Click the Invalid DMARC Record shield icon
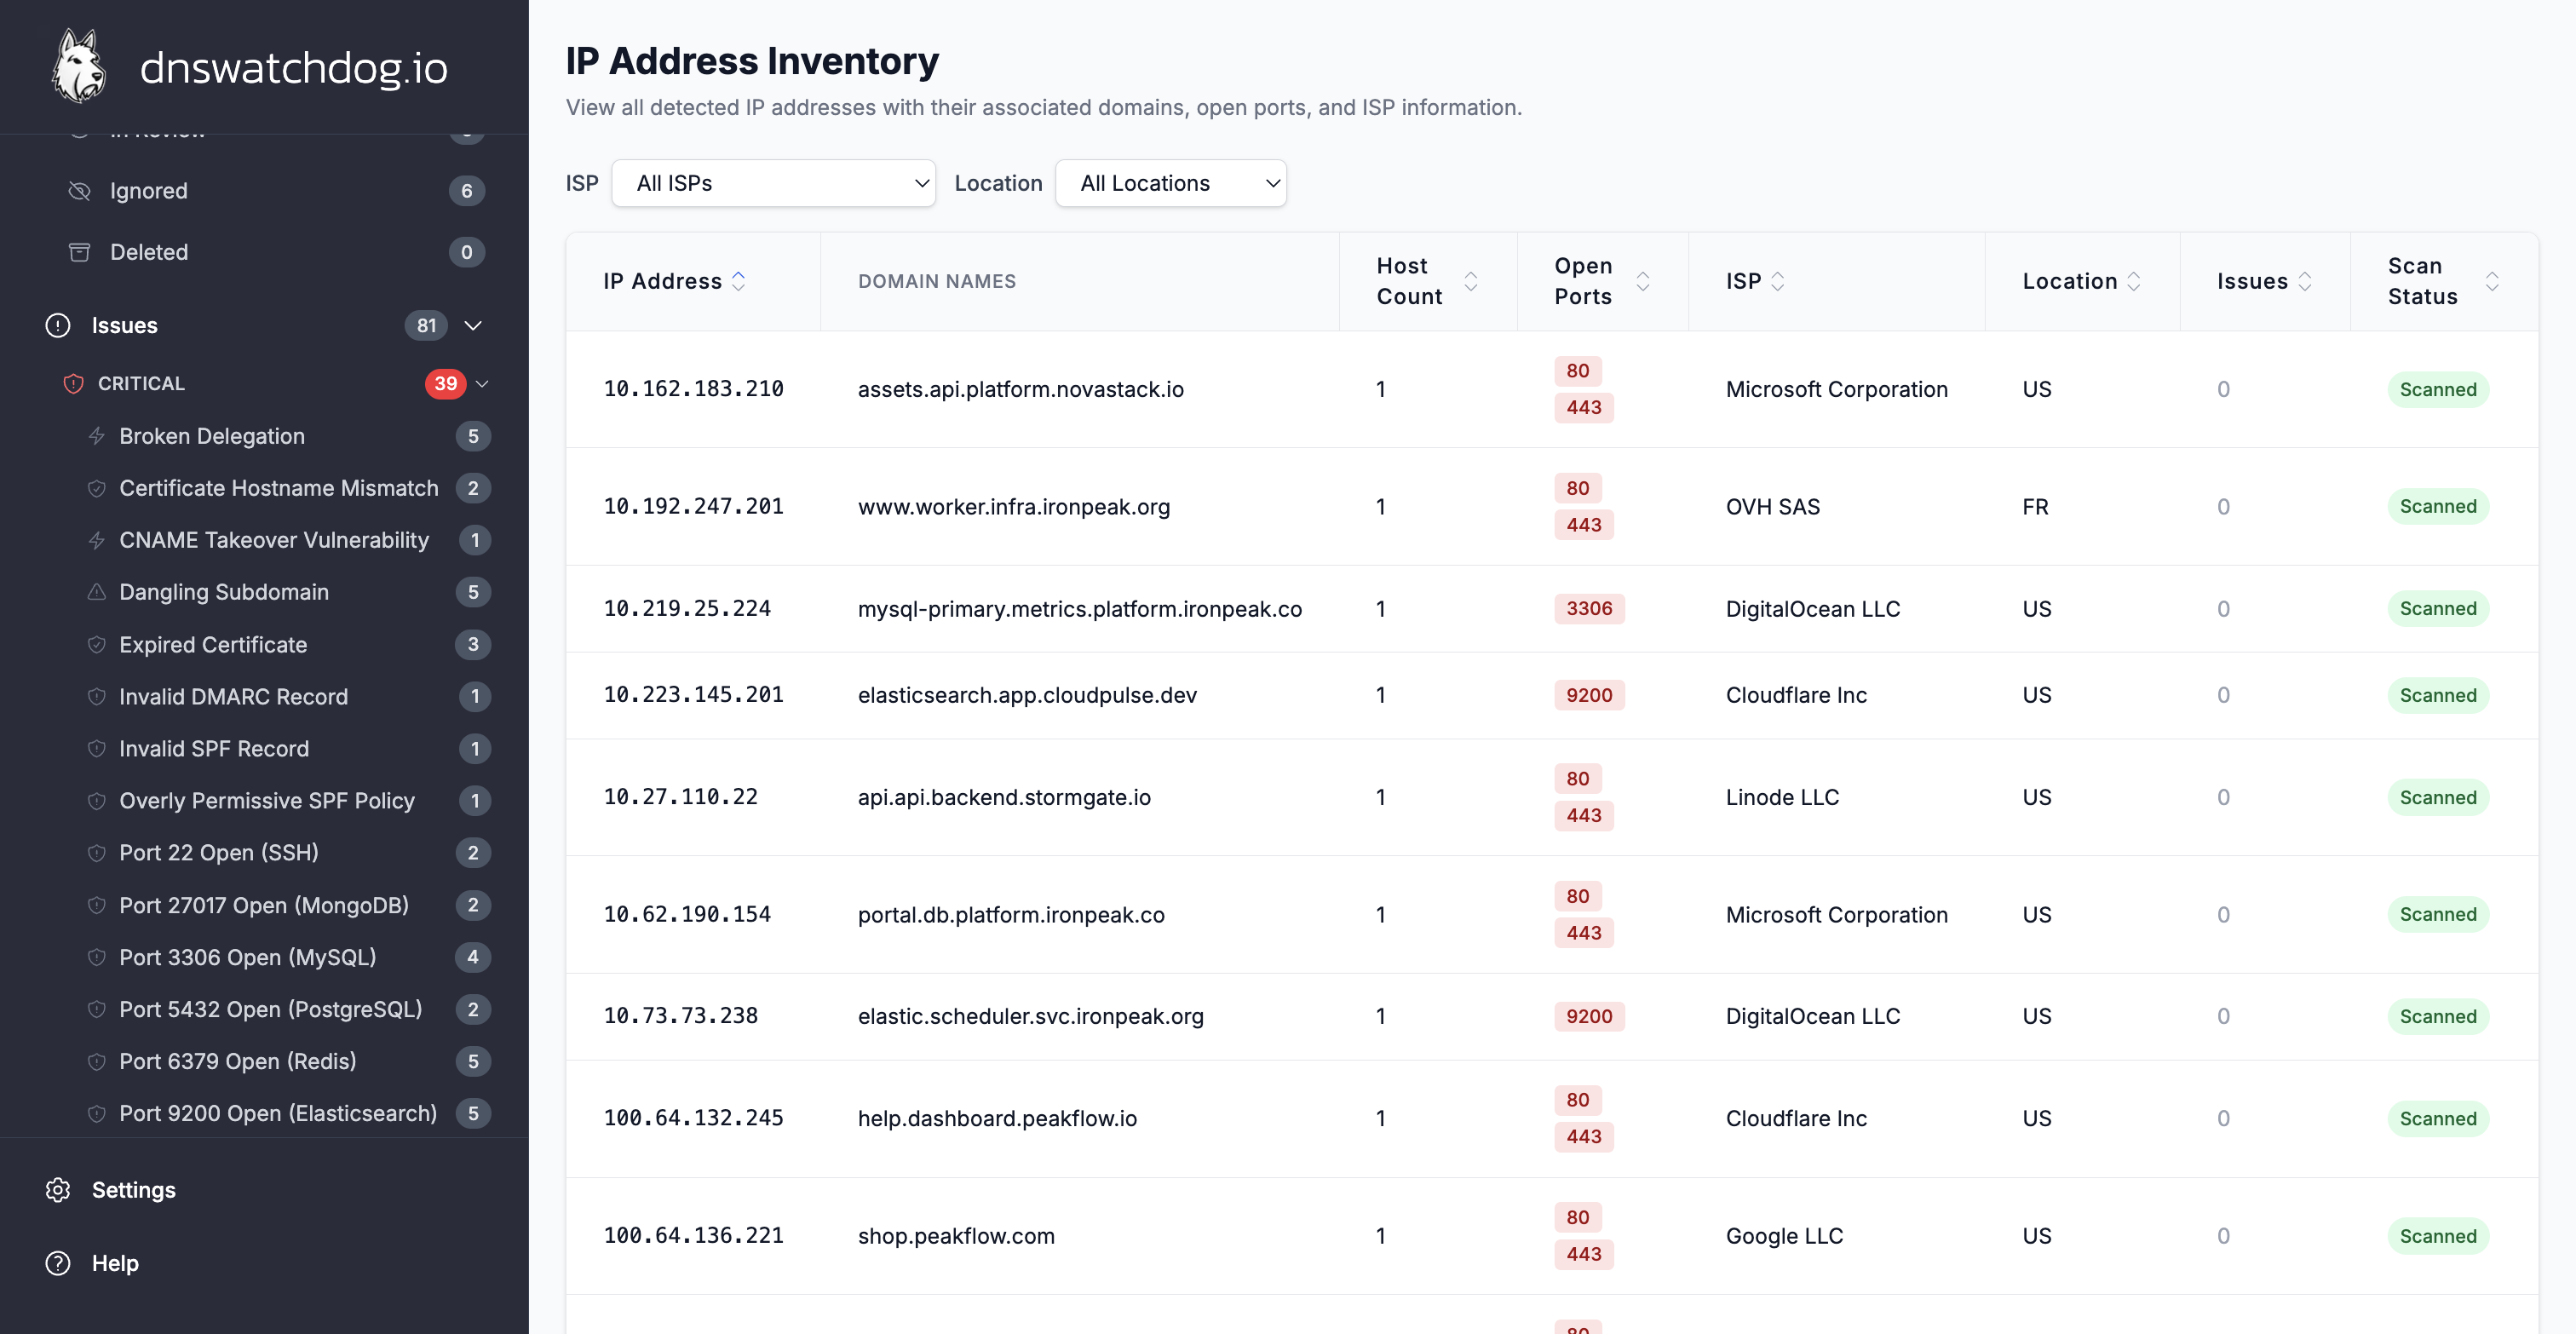 97,696
